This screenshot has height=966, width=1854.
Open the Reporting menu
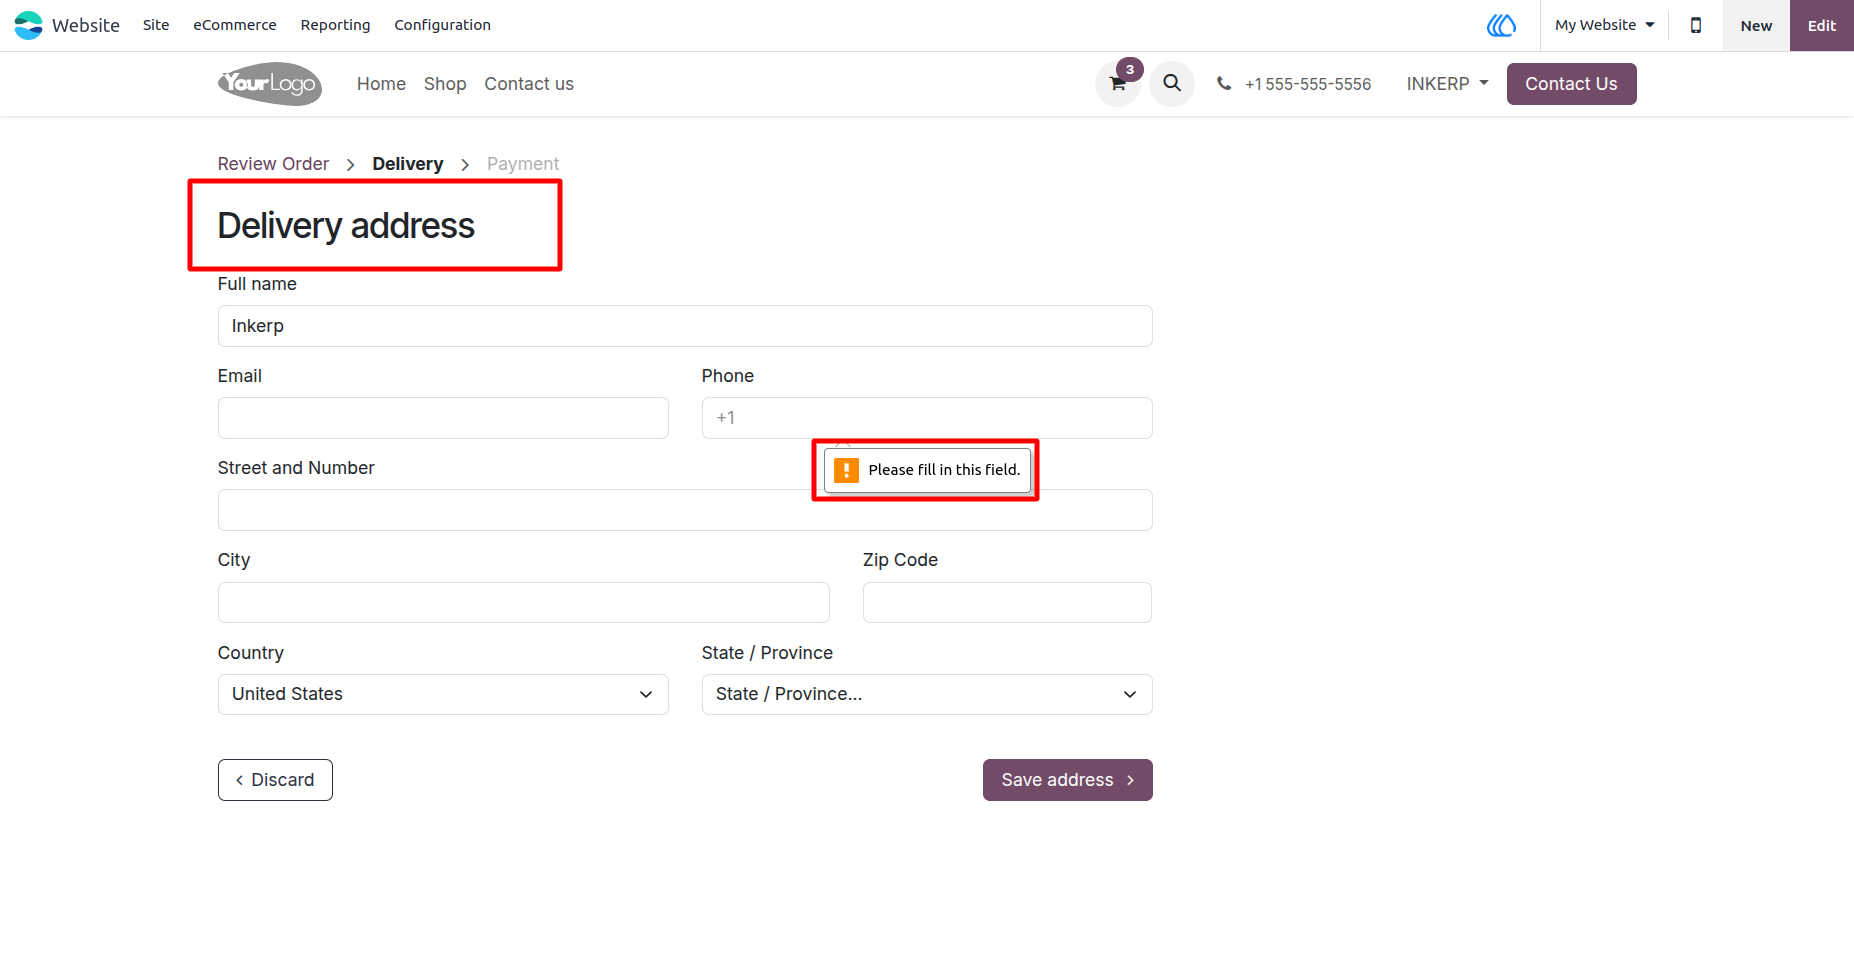(335, 25)
